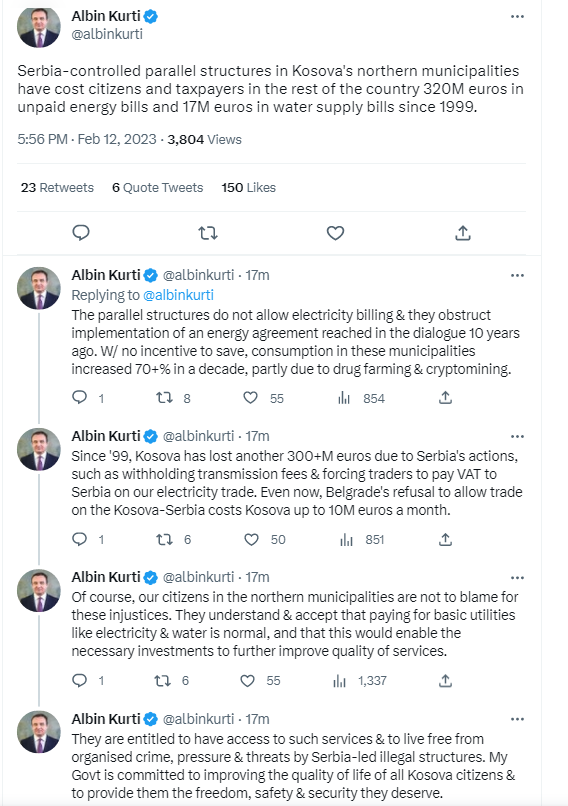Viewport: 568px width, 806px height.
Task: View the 23 Retweets list
Action: pyautogui.click(x=57, y=188)
